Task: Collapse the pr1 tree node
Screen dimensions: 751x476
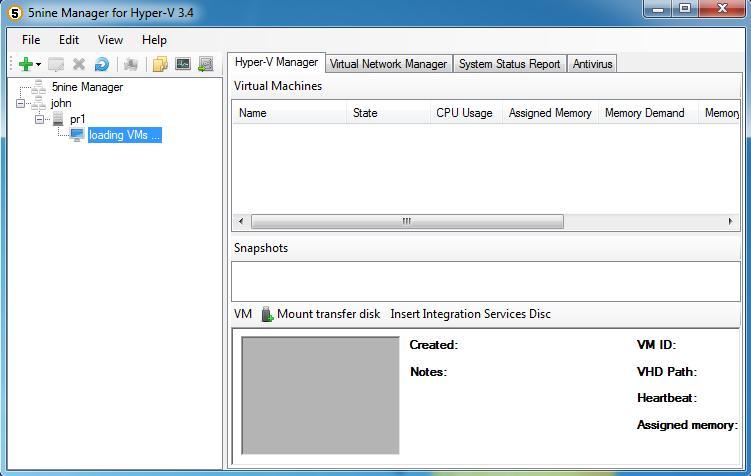Action: (39, 119)
